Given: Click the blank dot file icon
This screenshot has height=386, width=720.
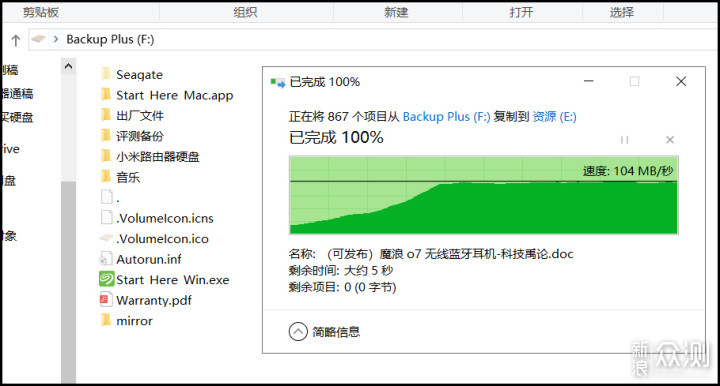Looking at the screenshot, I should (x=107, y=196).
